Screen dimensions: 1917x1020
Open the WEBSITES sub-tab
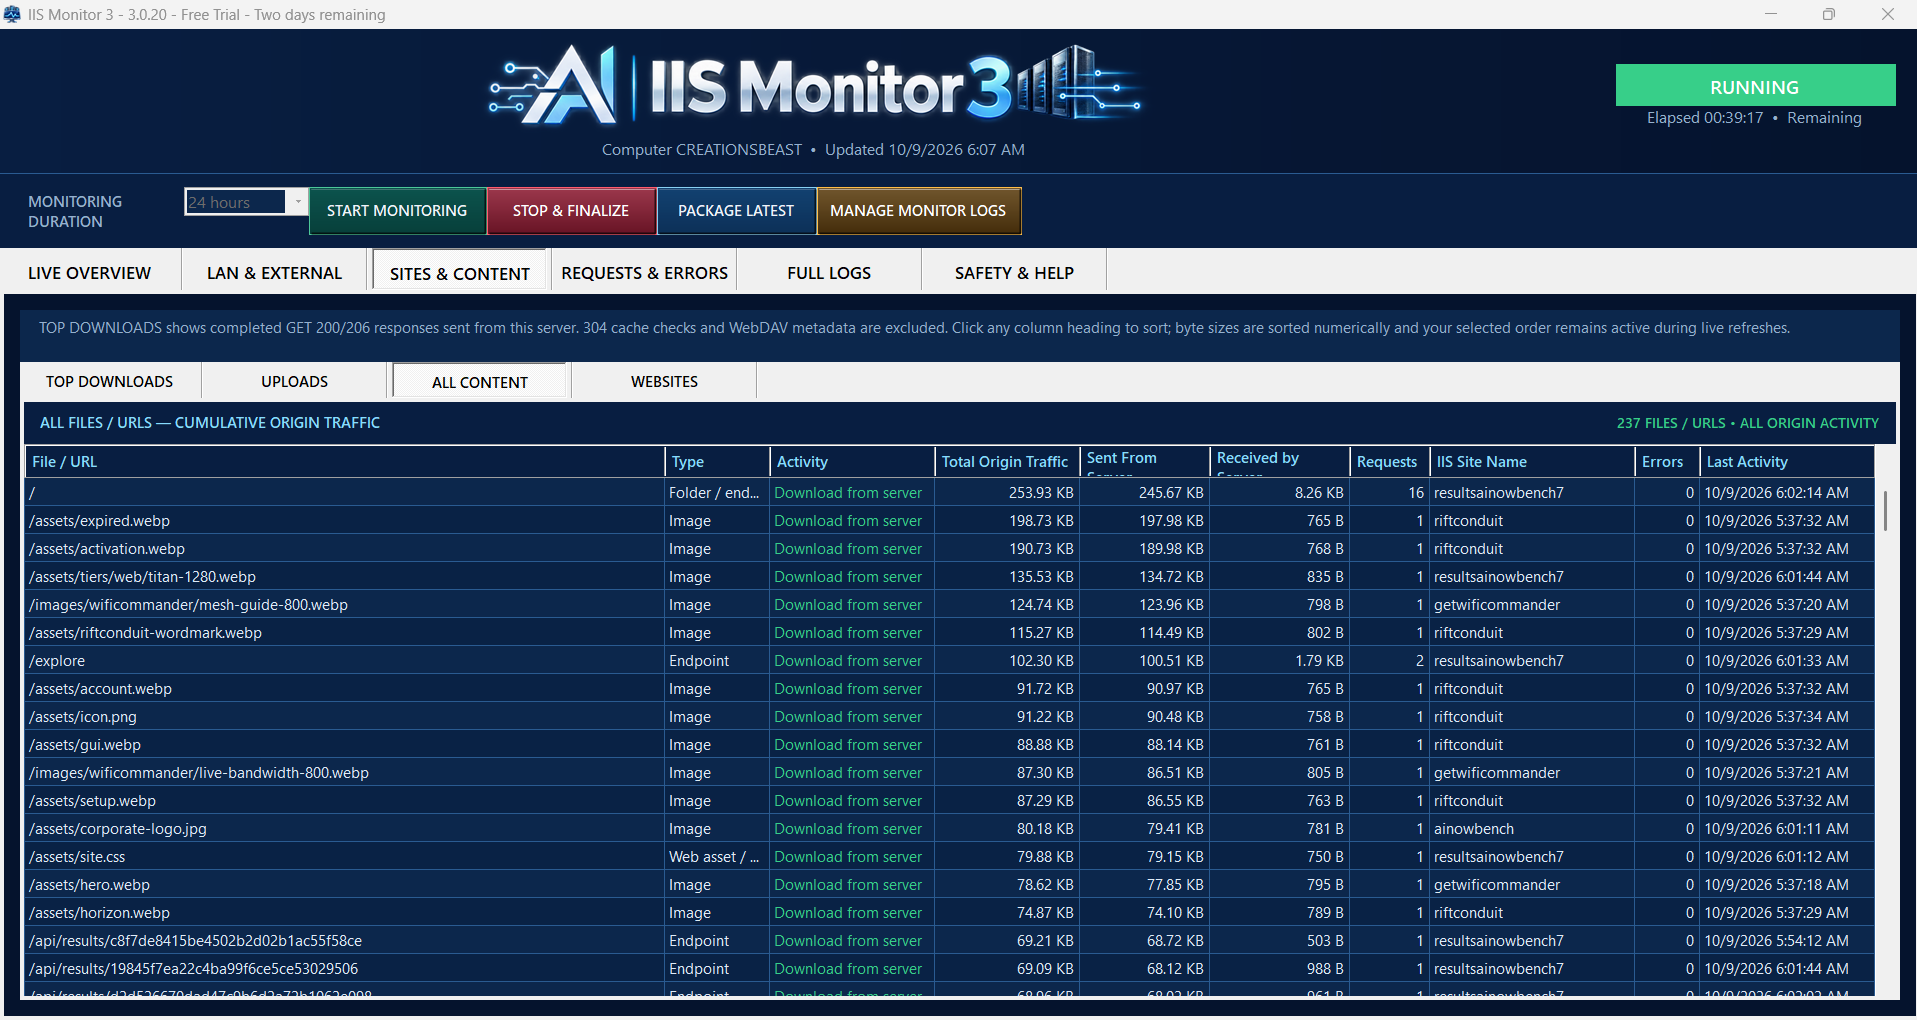(665, 382)
